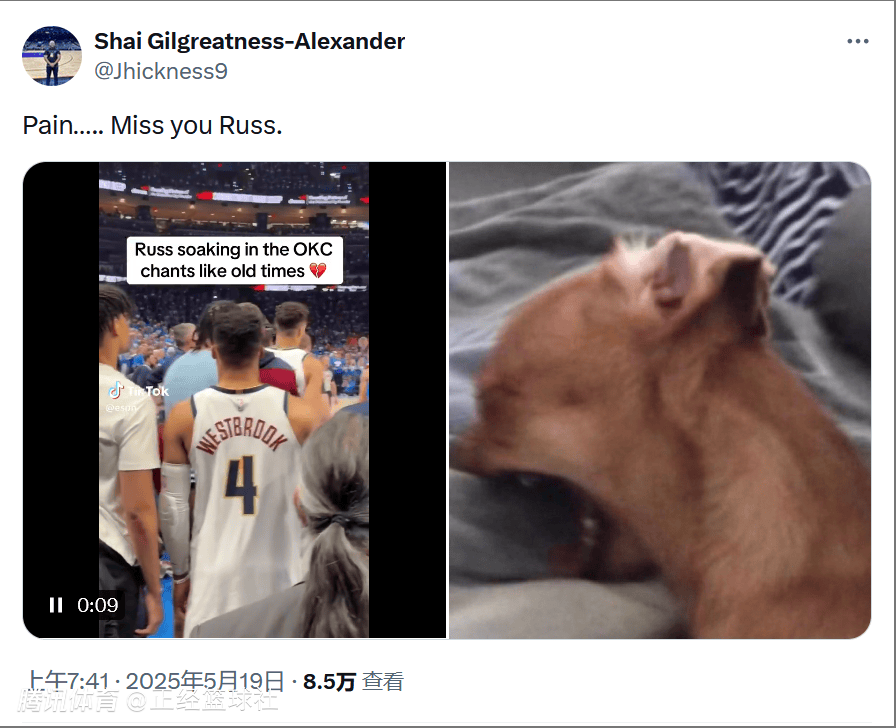The height and width of the screenshot is (728, 896).
Task: Pause the playing video
Action: pos(56,605)
